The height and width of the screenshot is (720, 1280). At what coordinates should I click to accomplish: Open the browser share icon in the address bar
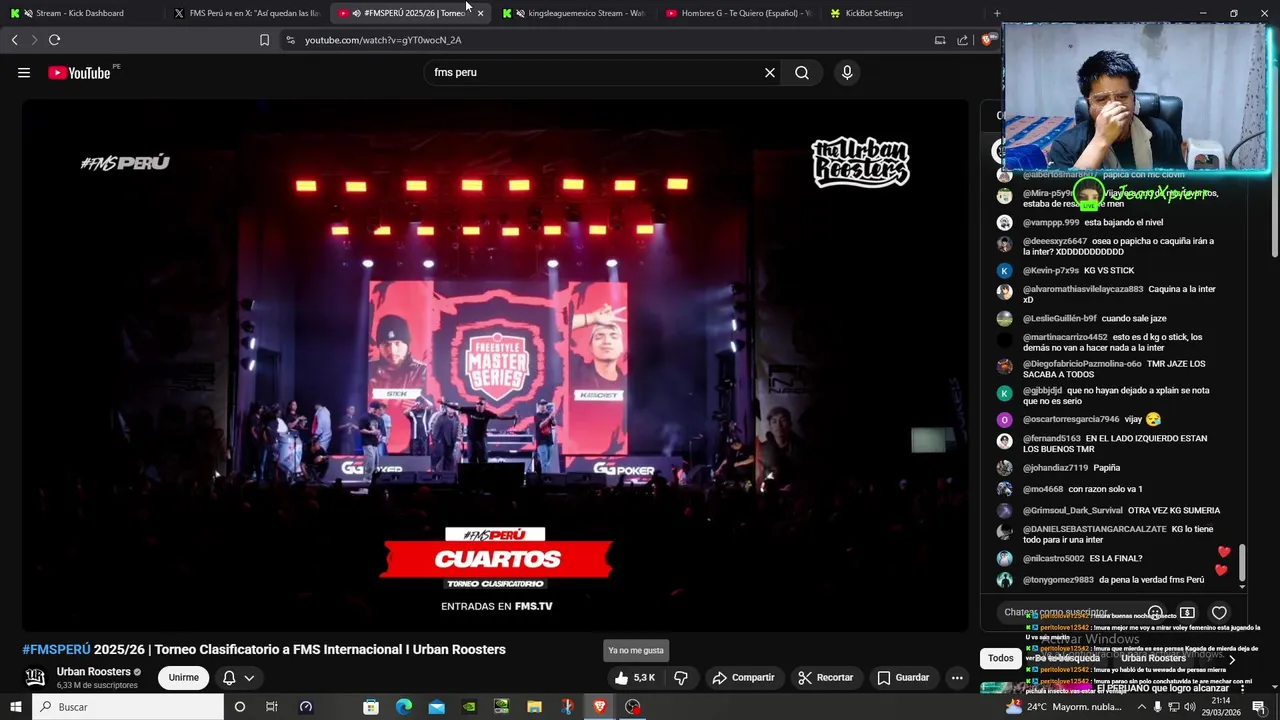point(962,40)
